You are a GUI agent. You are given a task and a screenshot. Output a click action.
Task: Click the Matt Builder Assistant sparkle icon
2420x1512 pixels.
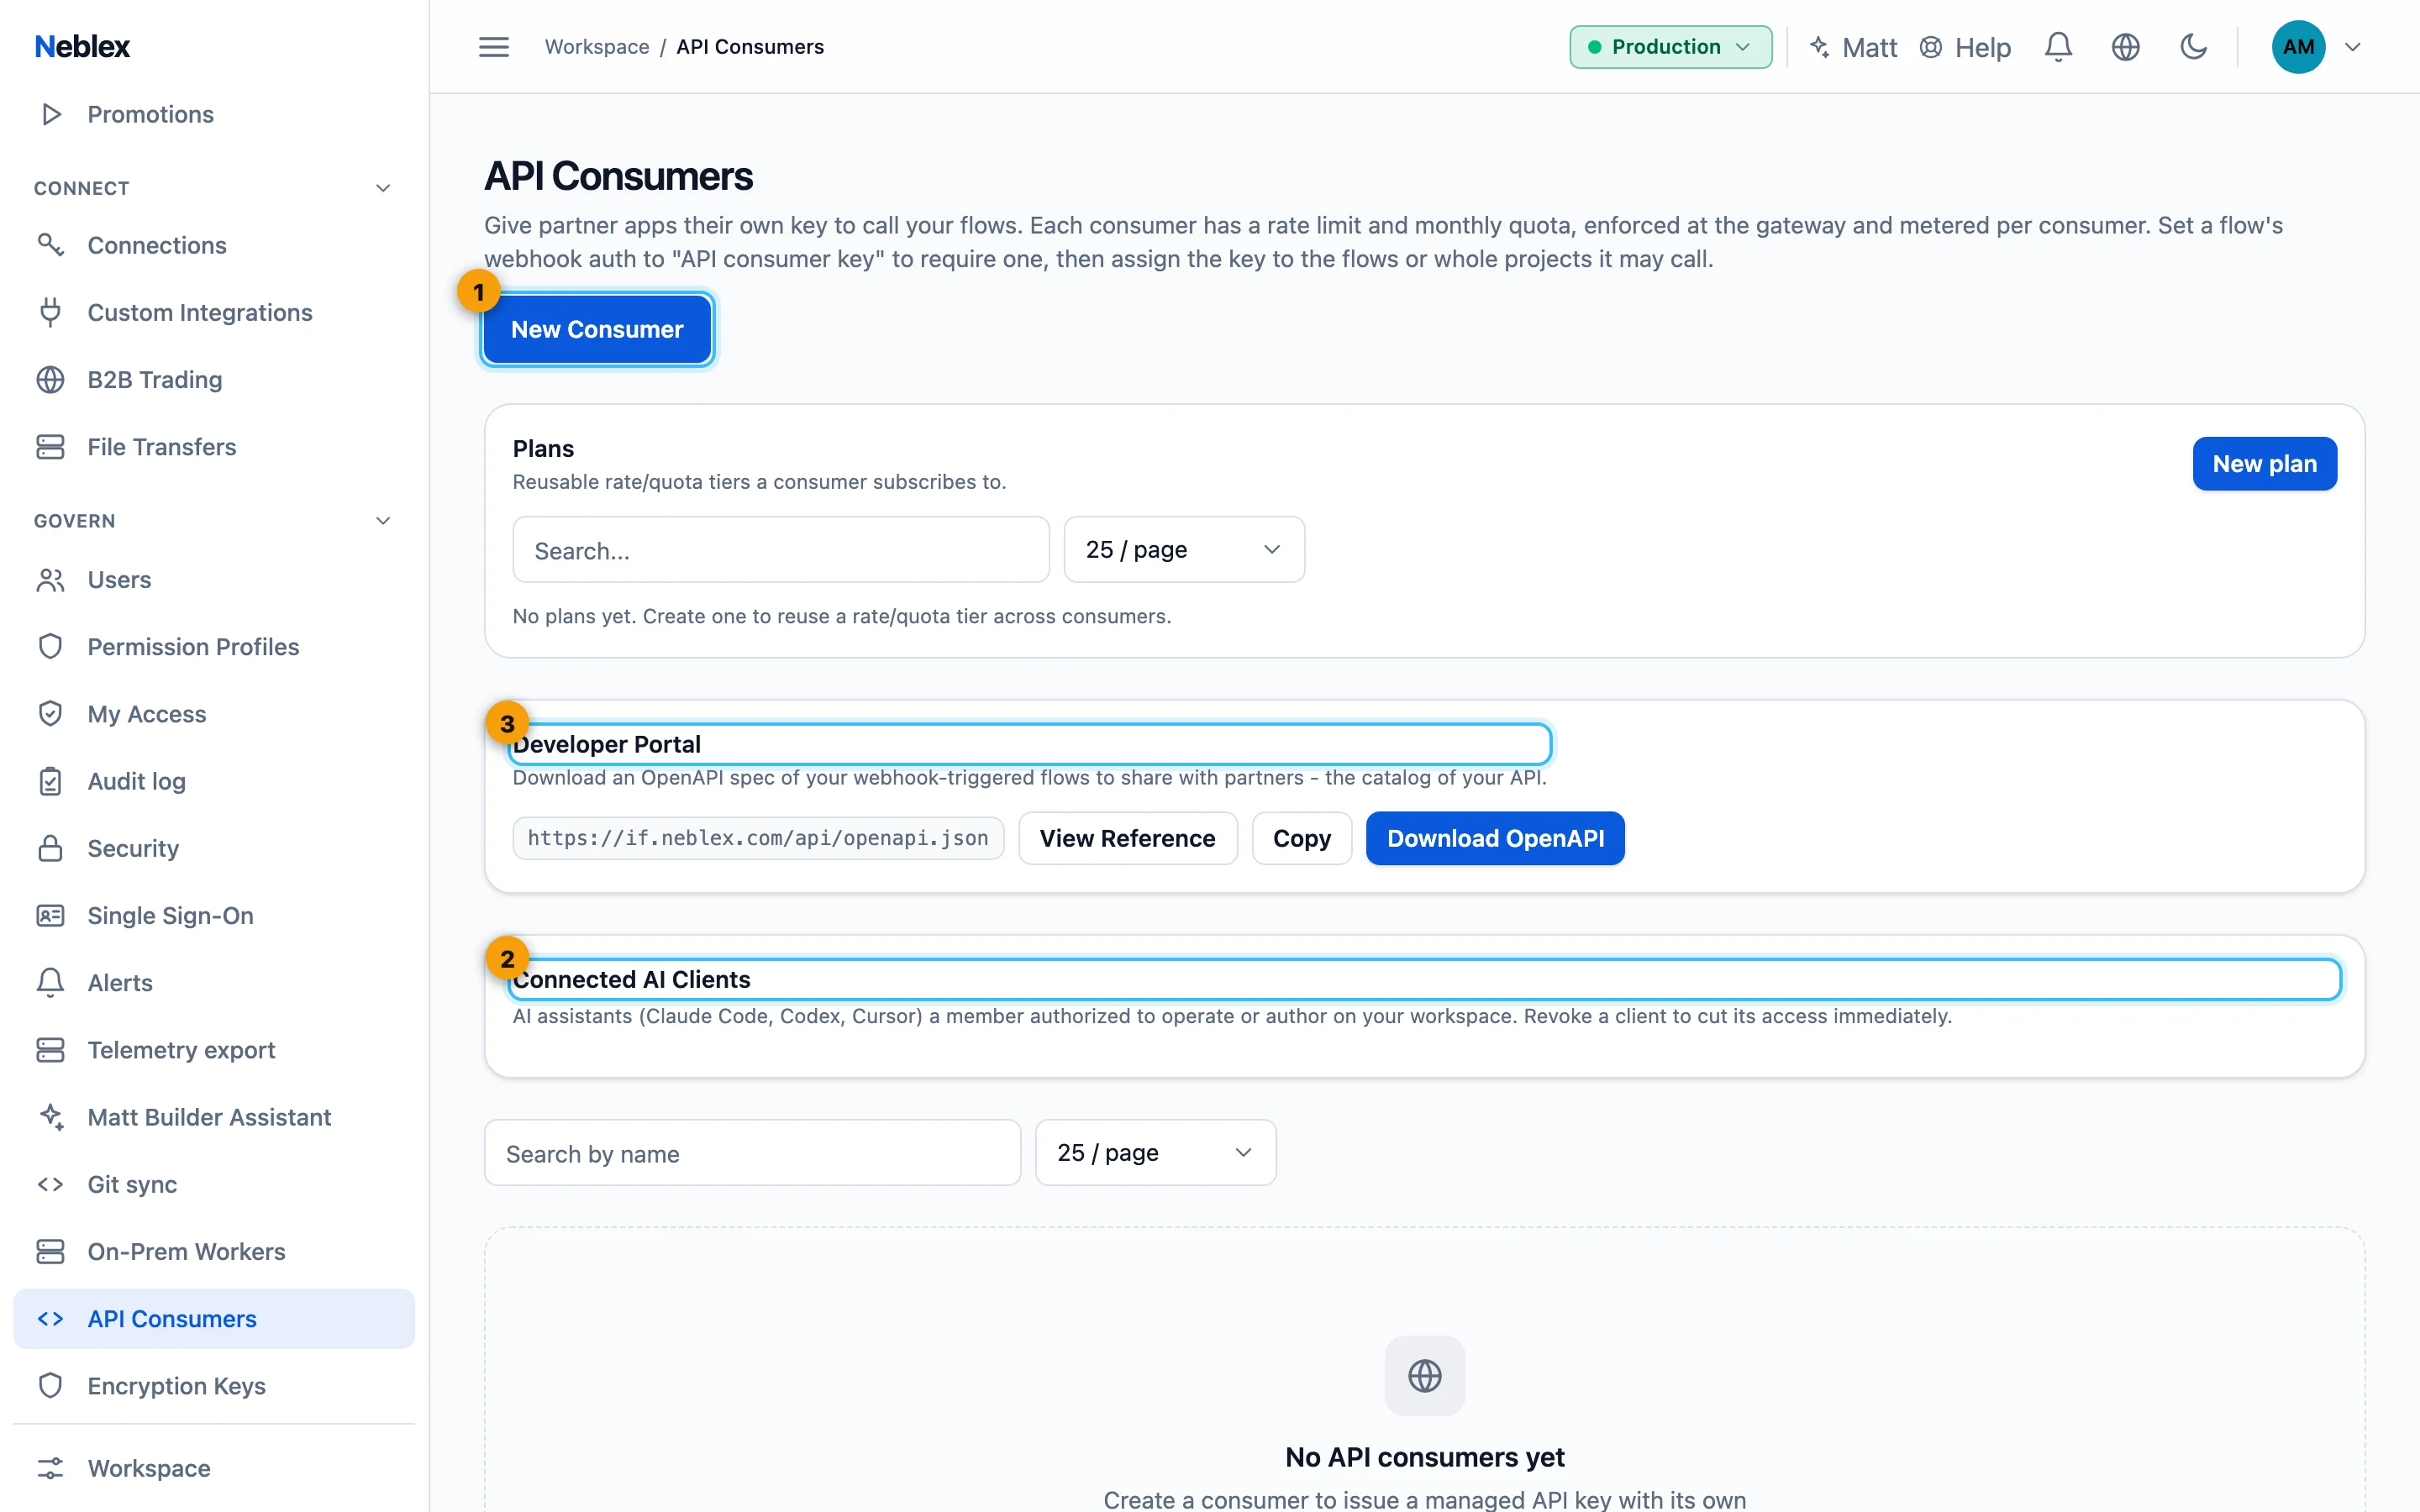[x=51, y=1116]
